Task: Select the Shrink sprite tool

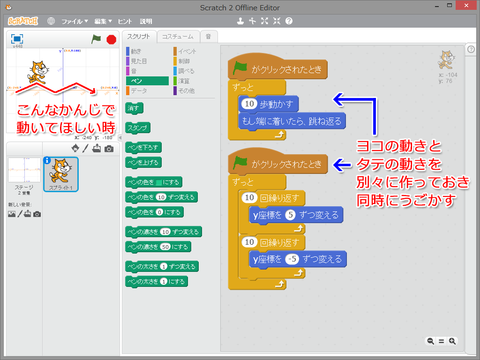Action: click(x=277, y=21)
